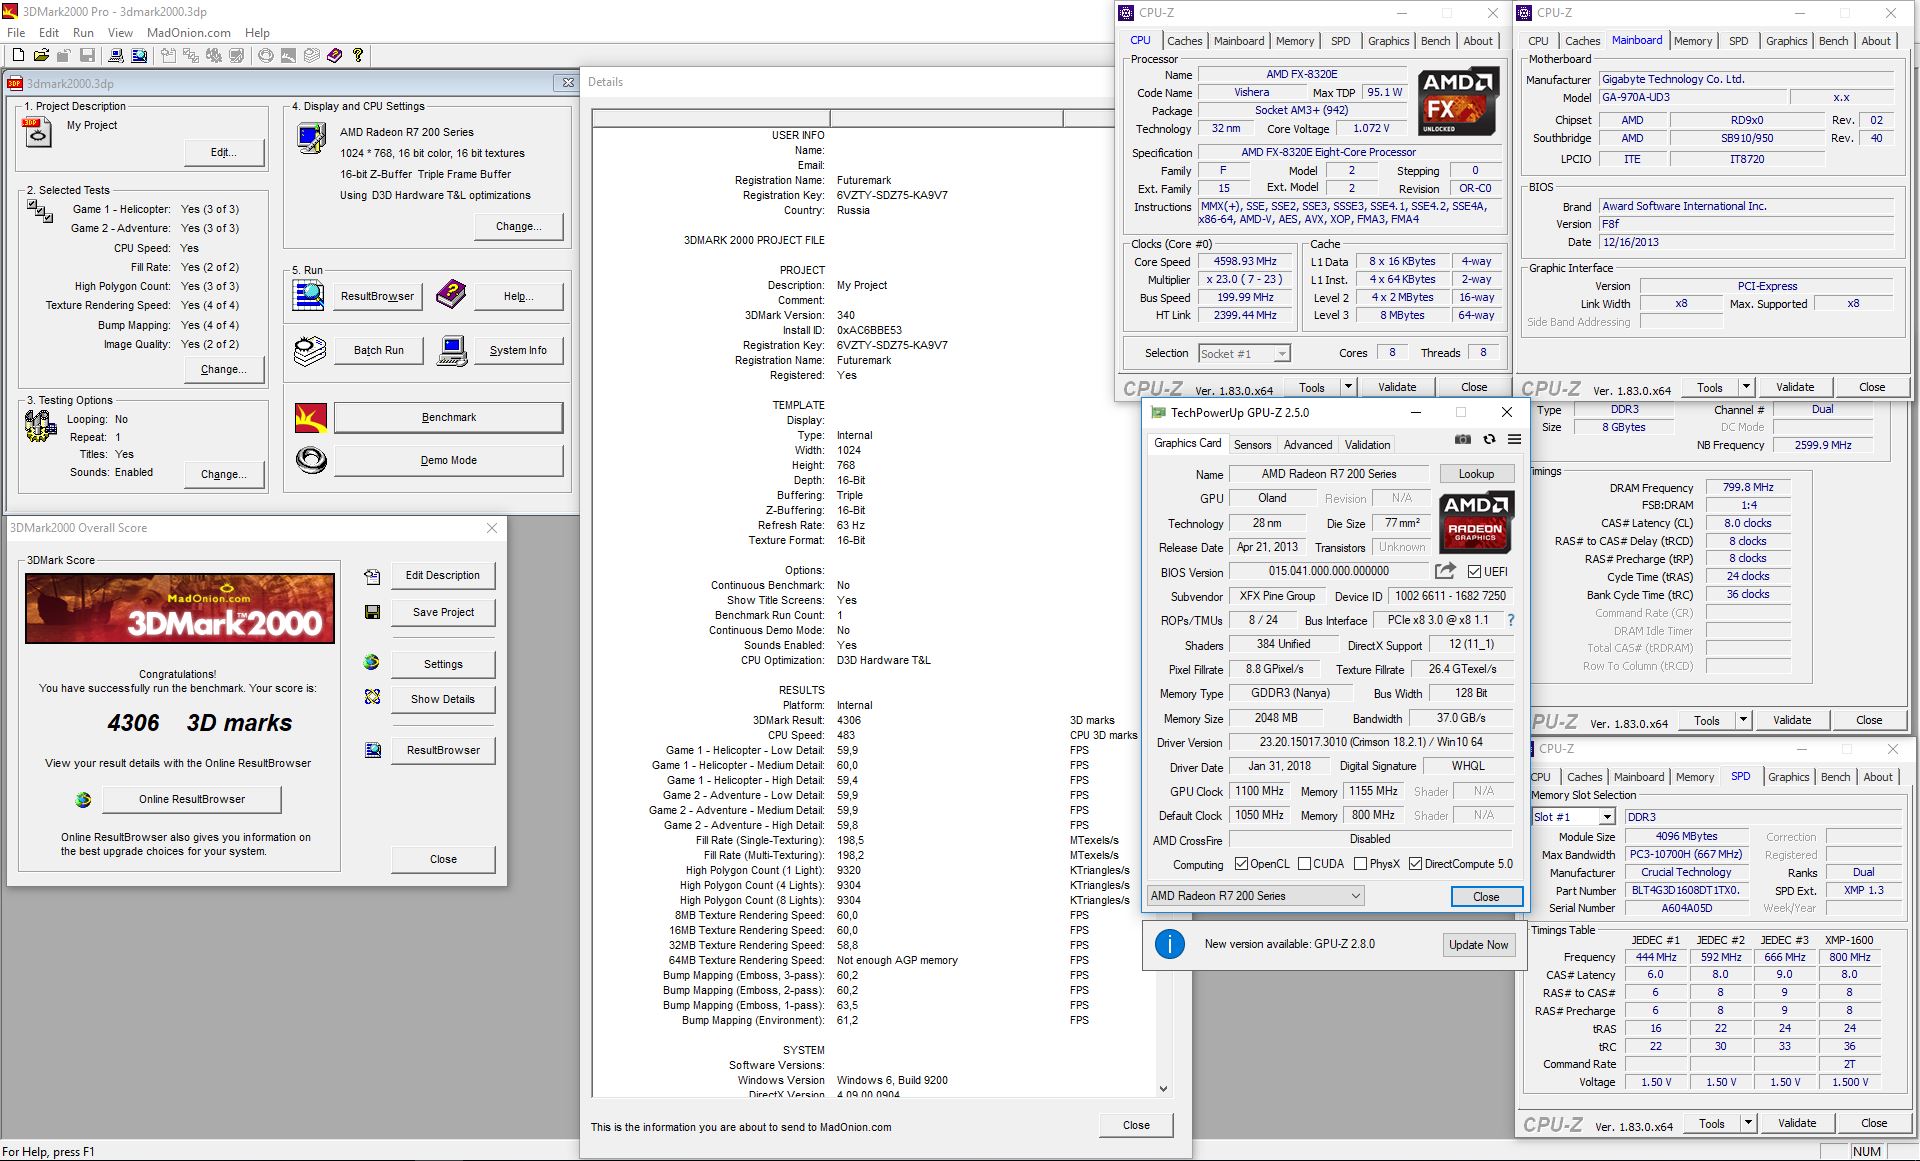Open the Caches tab in CPU-Z CPU window
Image resolution: width=1920 pixels, height=1161 pixels.
pyautogui.click(x=1184, y=41)
